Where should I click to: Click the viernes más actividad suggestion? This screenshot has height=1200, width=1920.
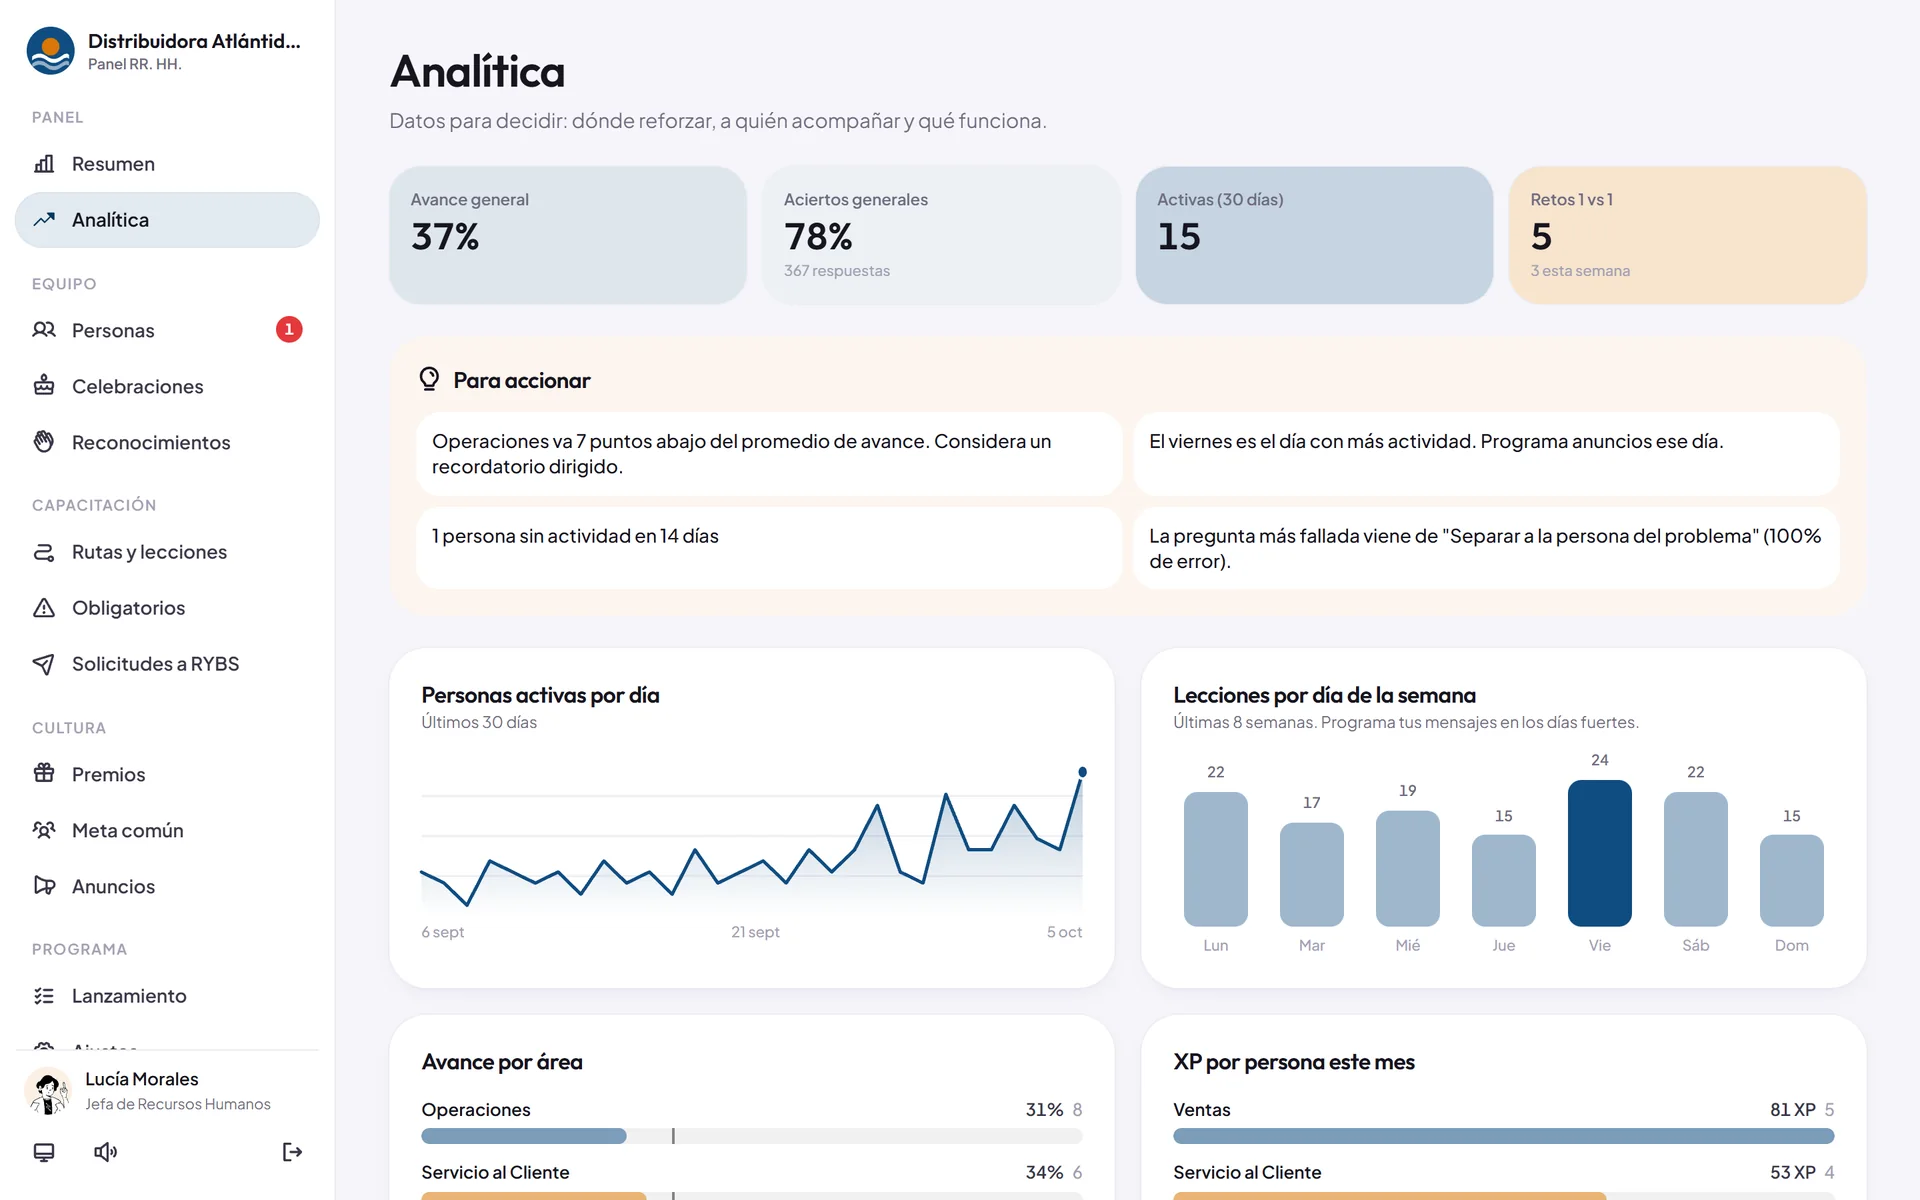(x=1486, y=454)
